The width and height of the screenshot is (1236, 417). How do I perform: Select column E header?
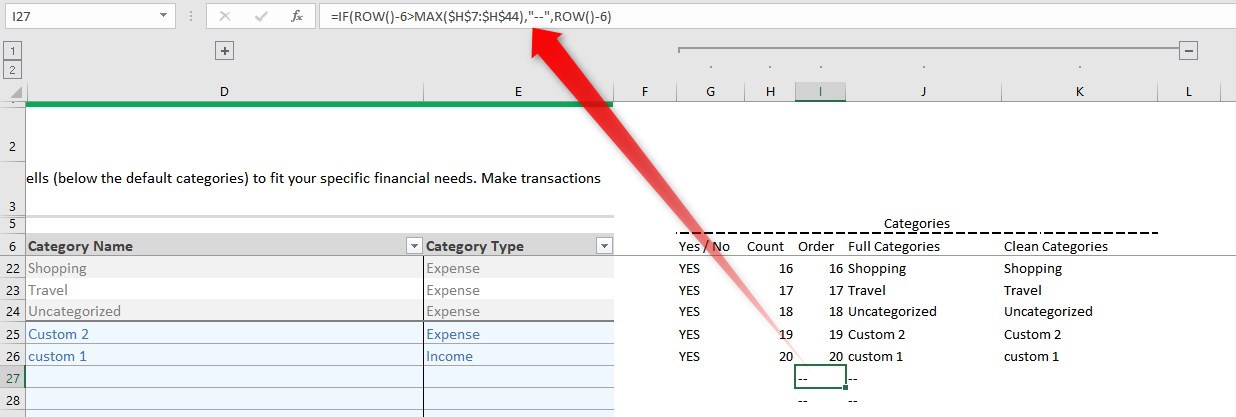point(518,91)
